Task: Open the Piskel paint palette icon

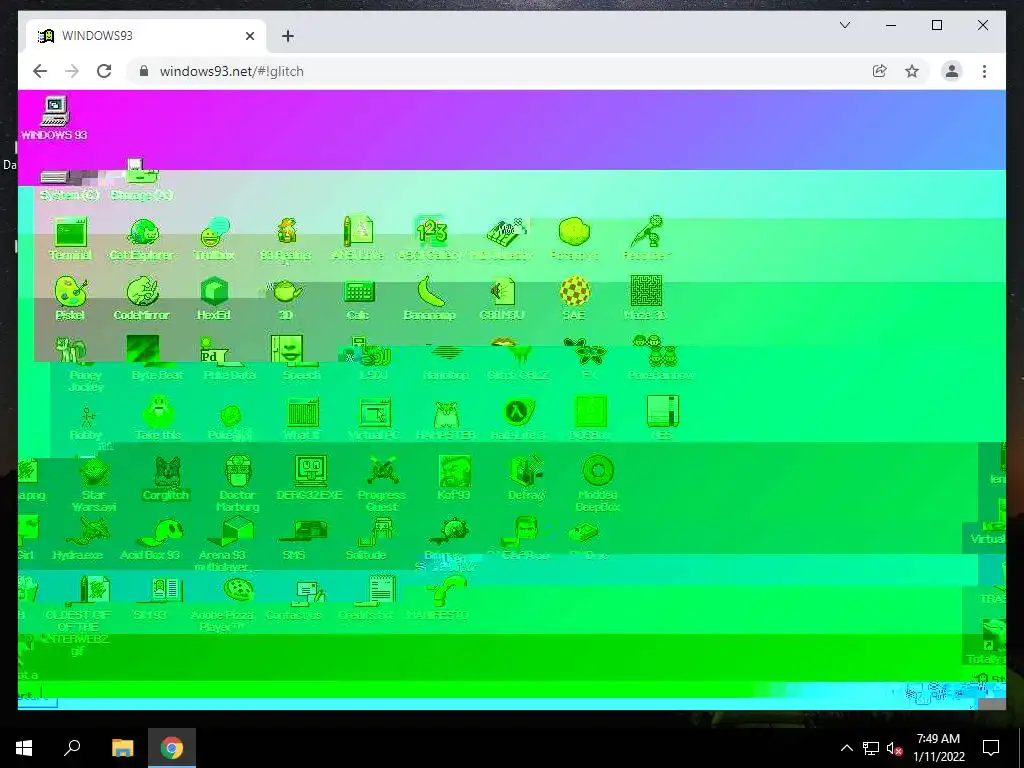Action: point(71,292)
